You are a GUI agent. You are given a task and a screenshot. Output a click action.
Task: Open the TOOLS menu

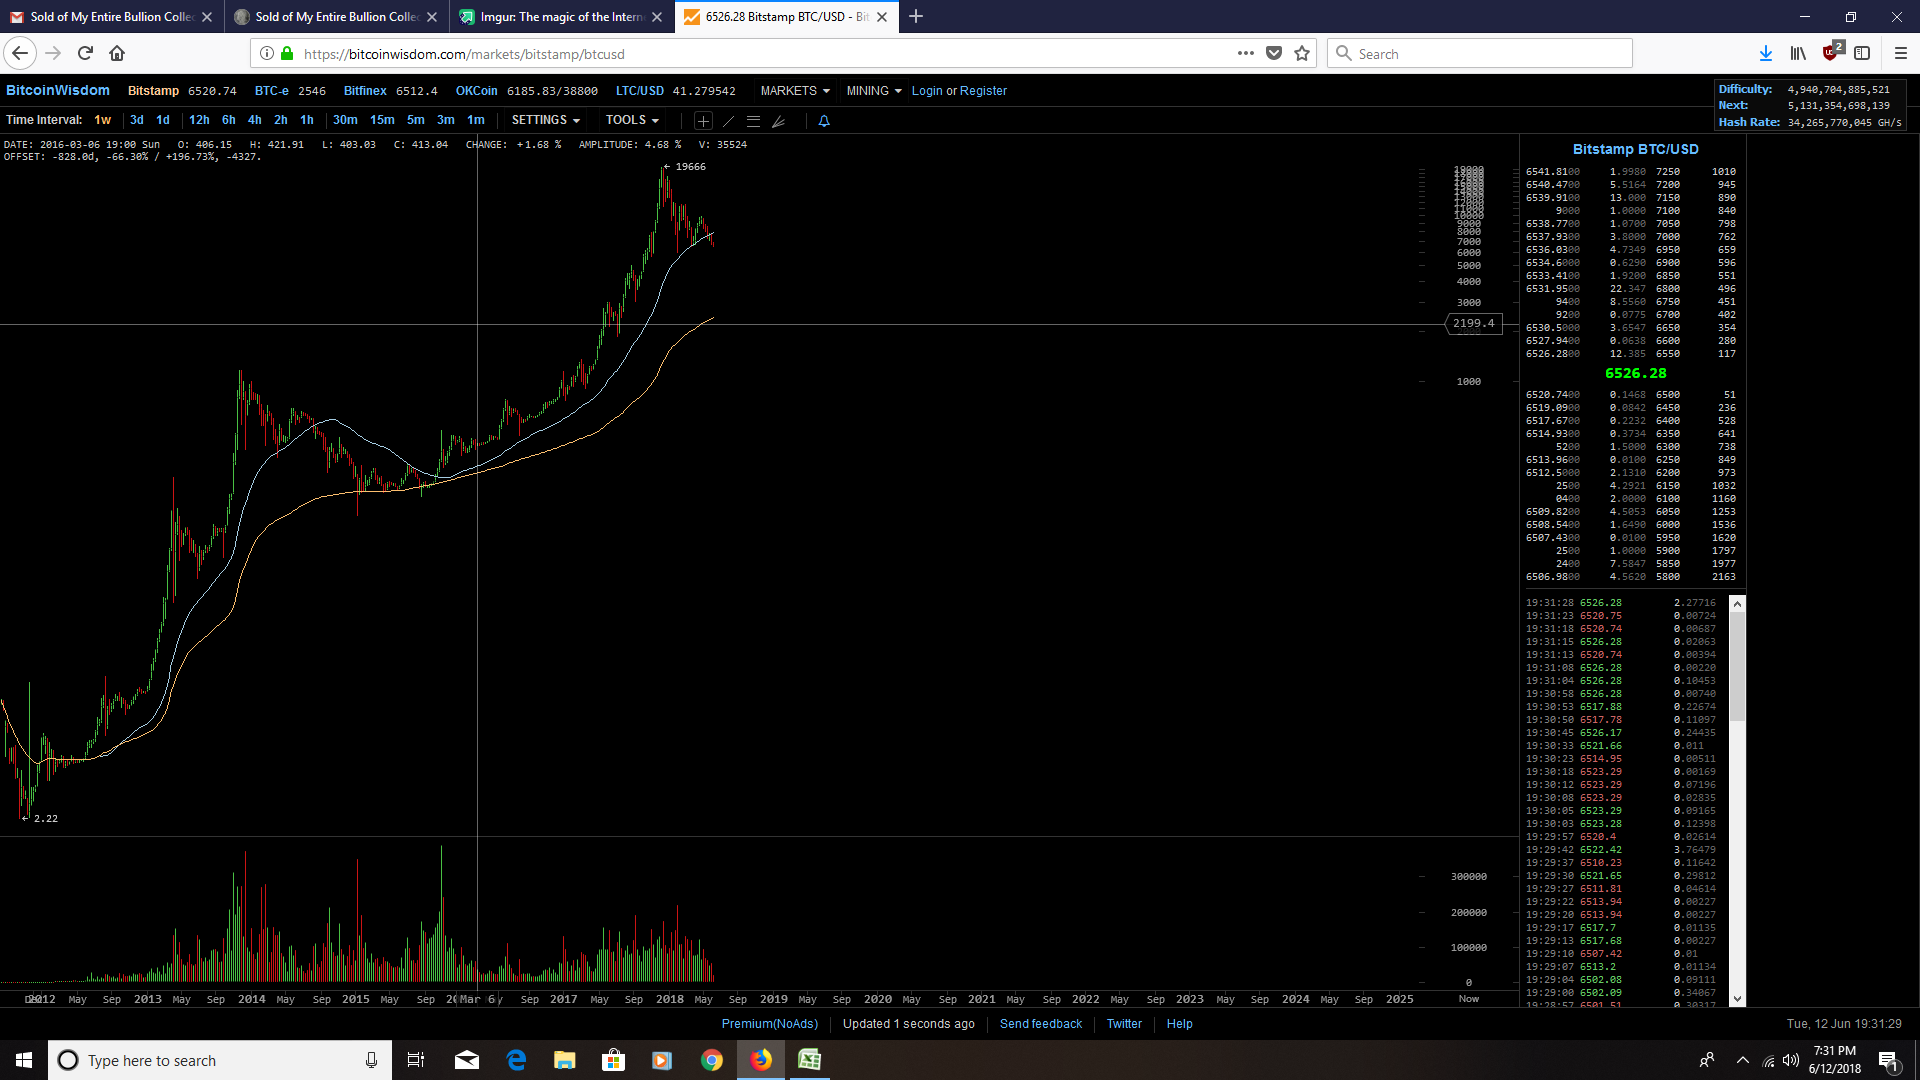(x=632, y=120)
